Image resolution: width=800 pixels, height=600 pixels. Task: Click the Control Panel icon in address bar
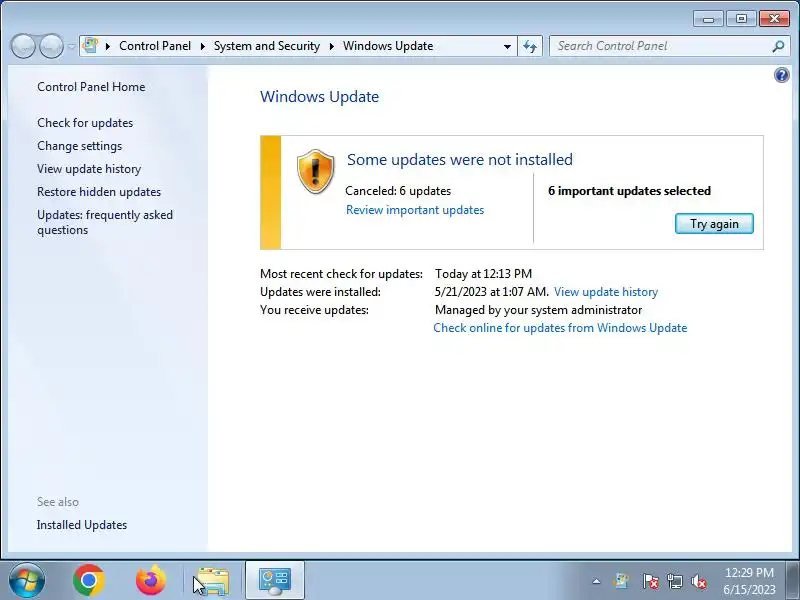90,45
